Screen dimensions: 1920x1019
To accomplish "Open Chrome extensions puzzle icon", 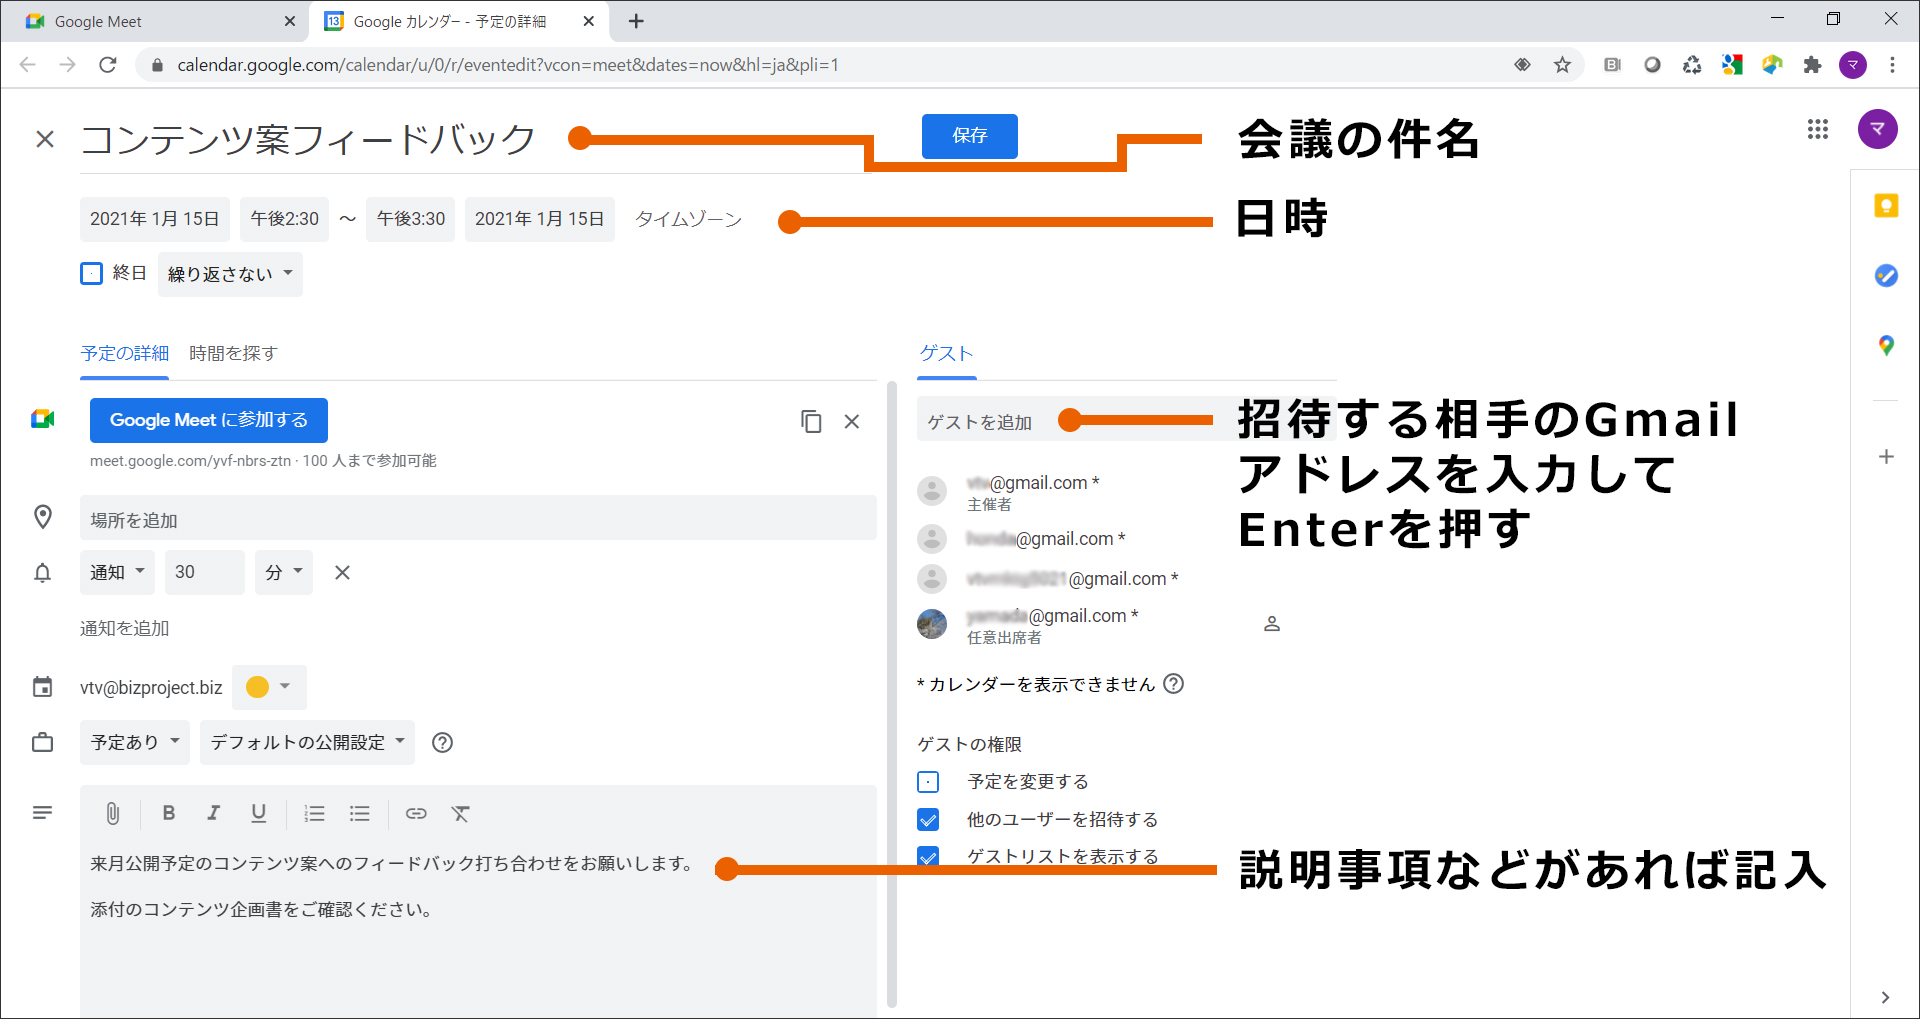I will (1812, 65).
